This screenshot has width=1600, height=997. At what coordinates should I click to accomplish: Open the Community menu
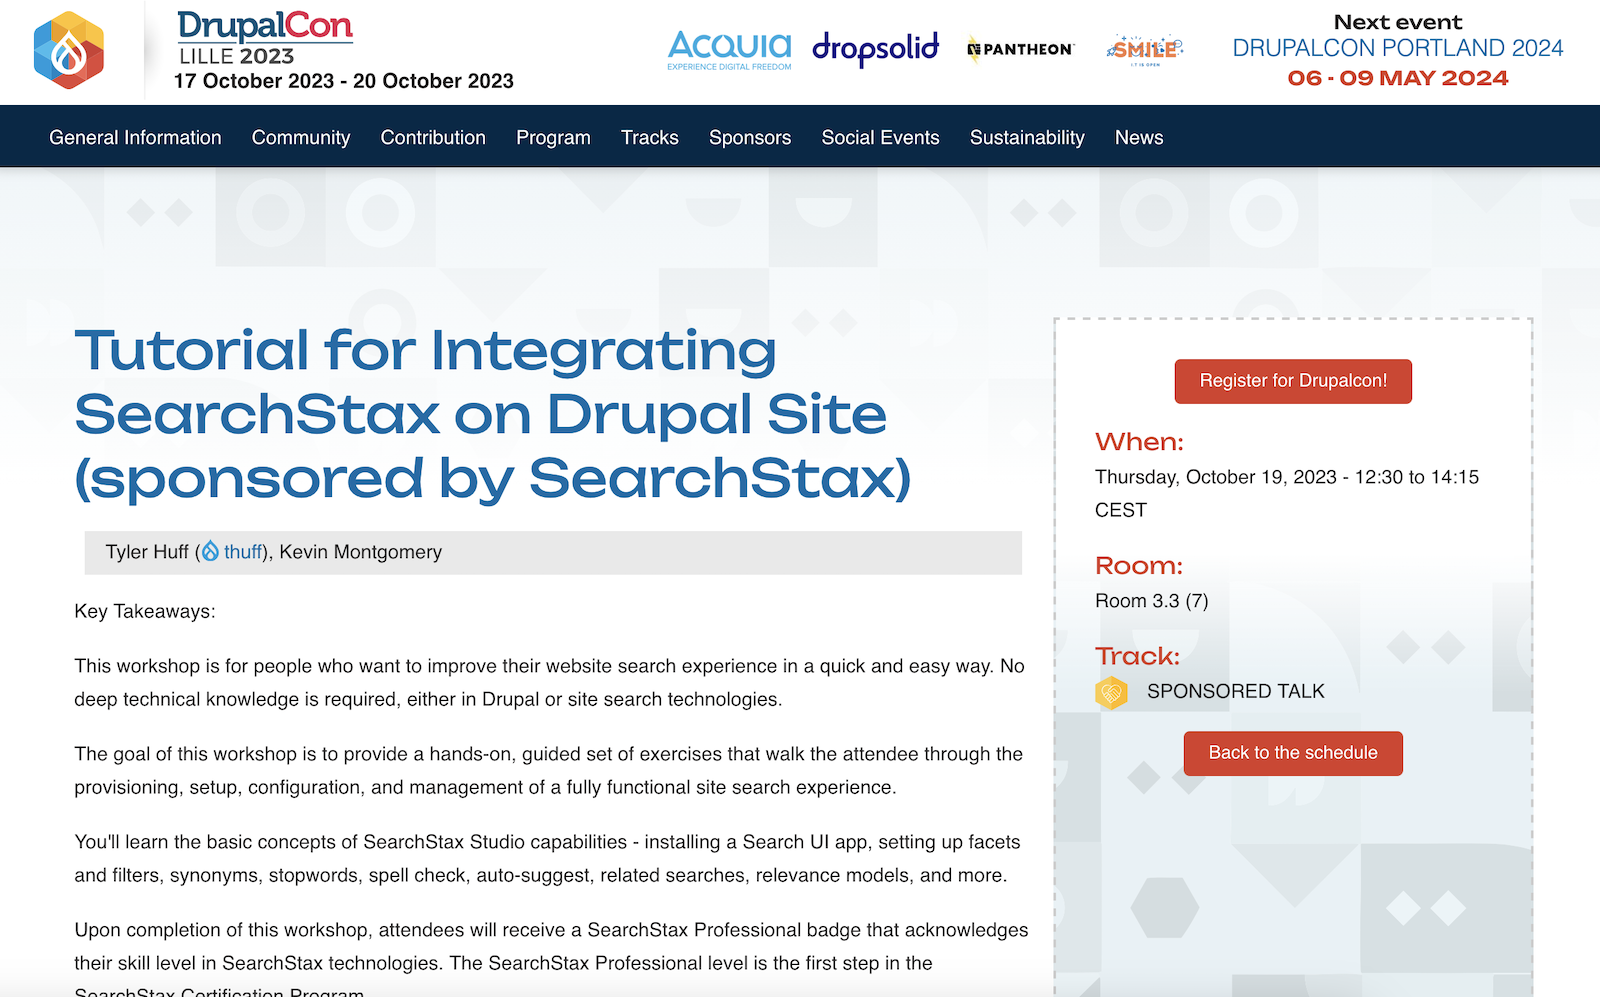pyautogui.click(x=301, y=138)
